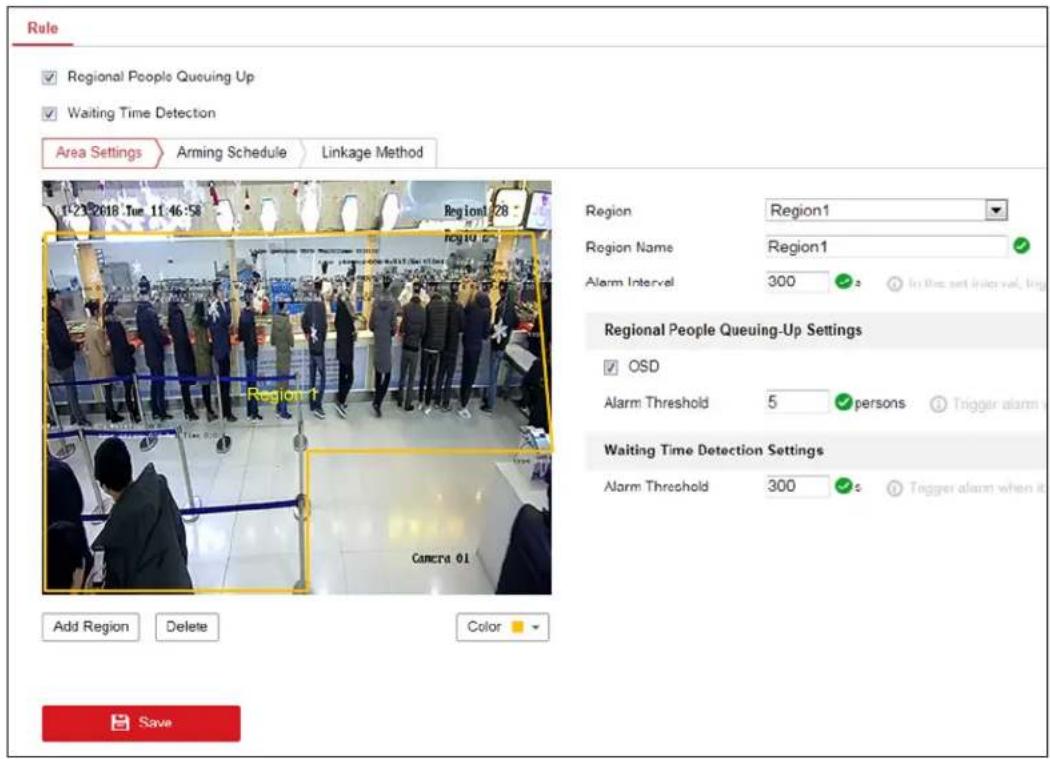Click Regional People Queuing-Up Settings heading
Screen dimensions: 1050x759
click(733, 330)
